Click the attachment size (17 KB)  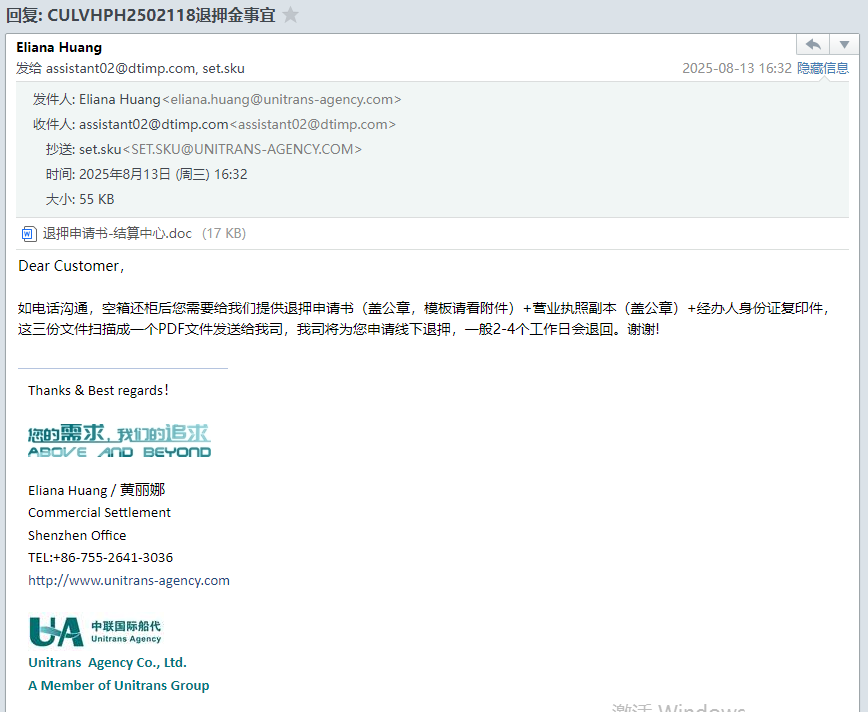[x=224, y=233]
